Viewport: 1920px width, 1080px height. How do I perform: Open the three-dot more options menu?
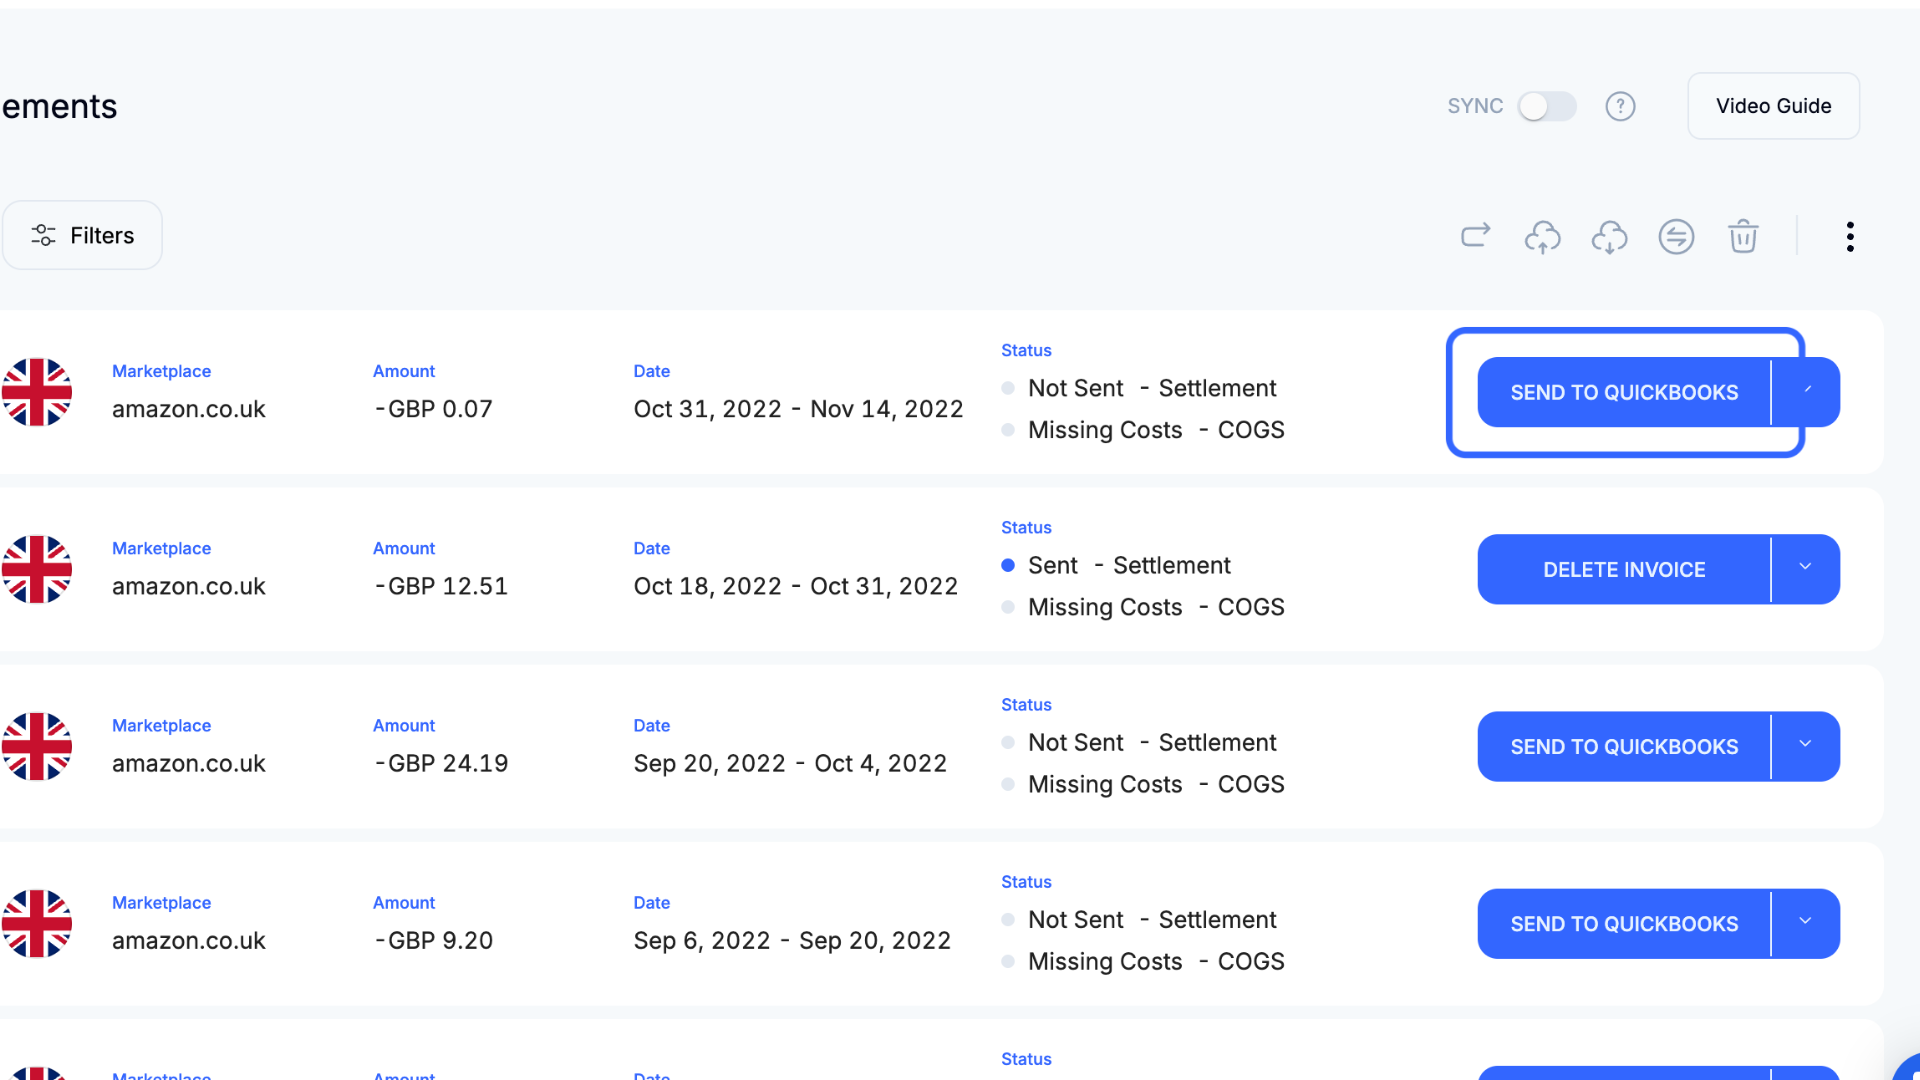click(1850, 237)
